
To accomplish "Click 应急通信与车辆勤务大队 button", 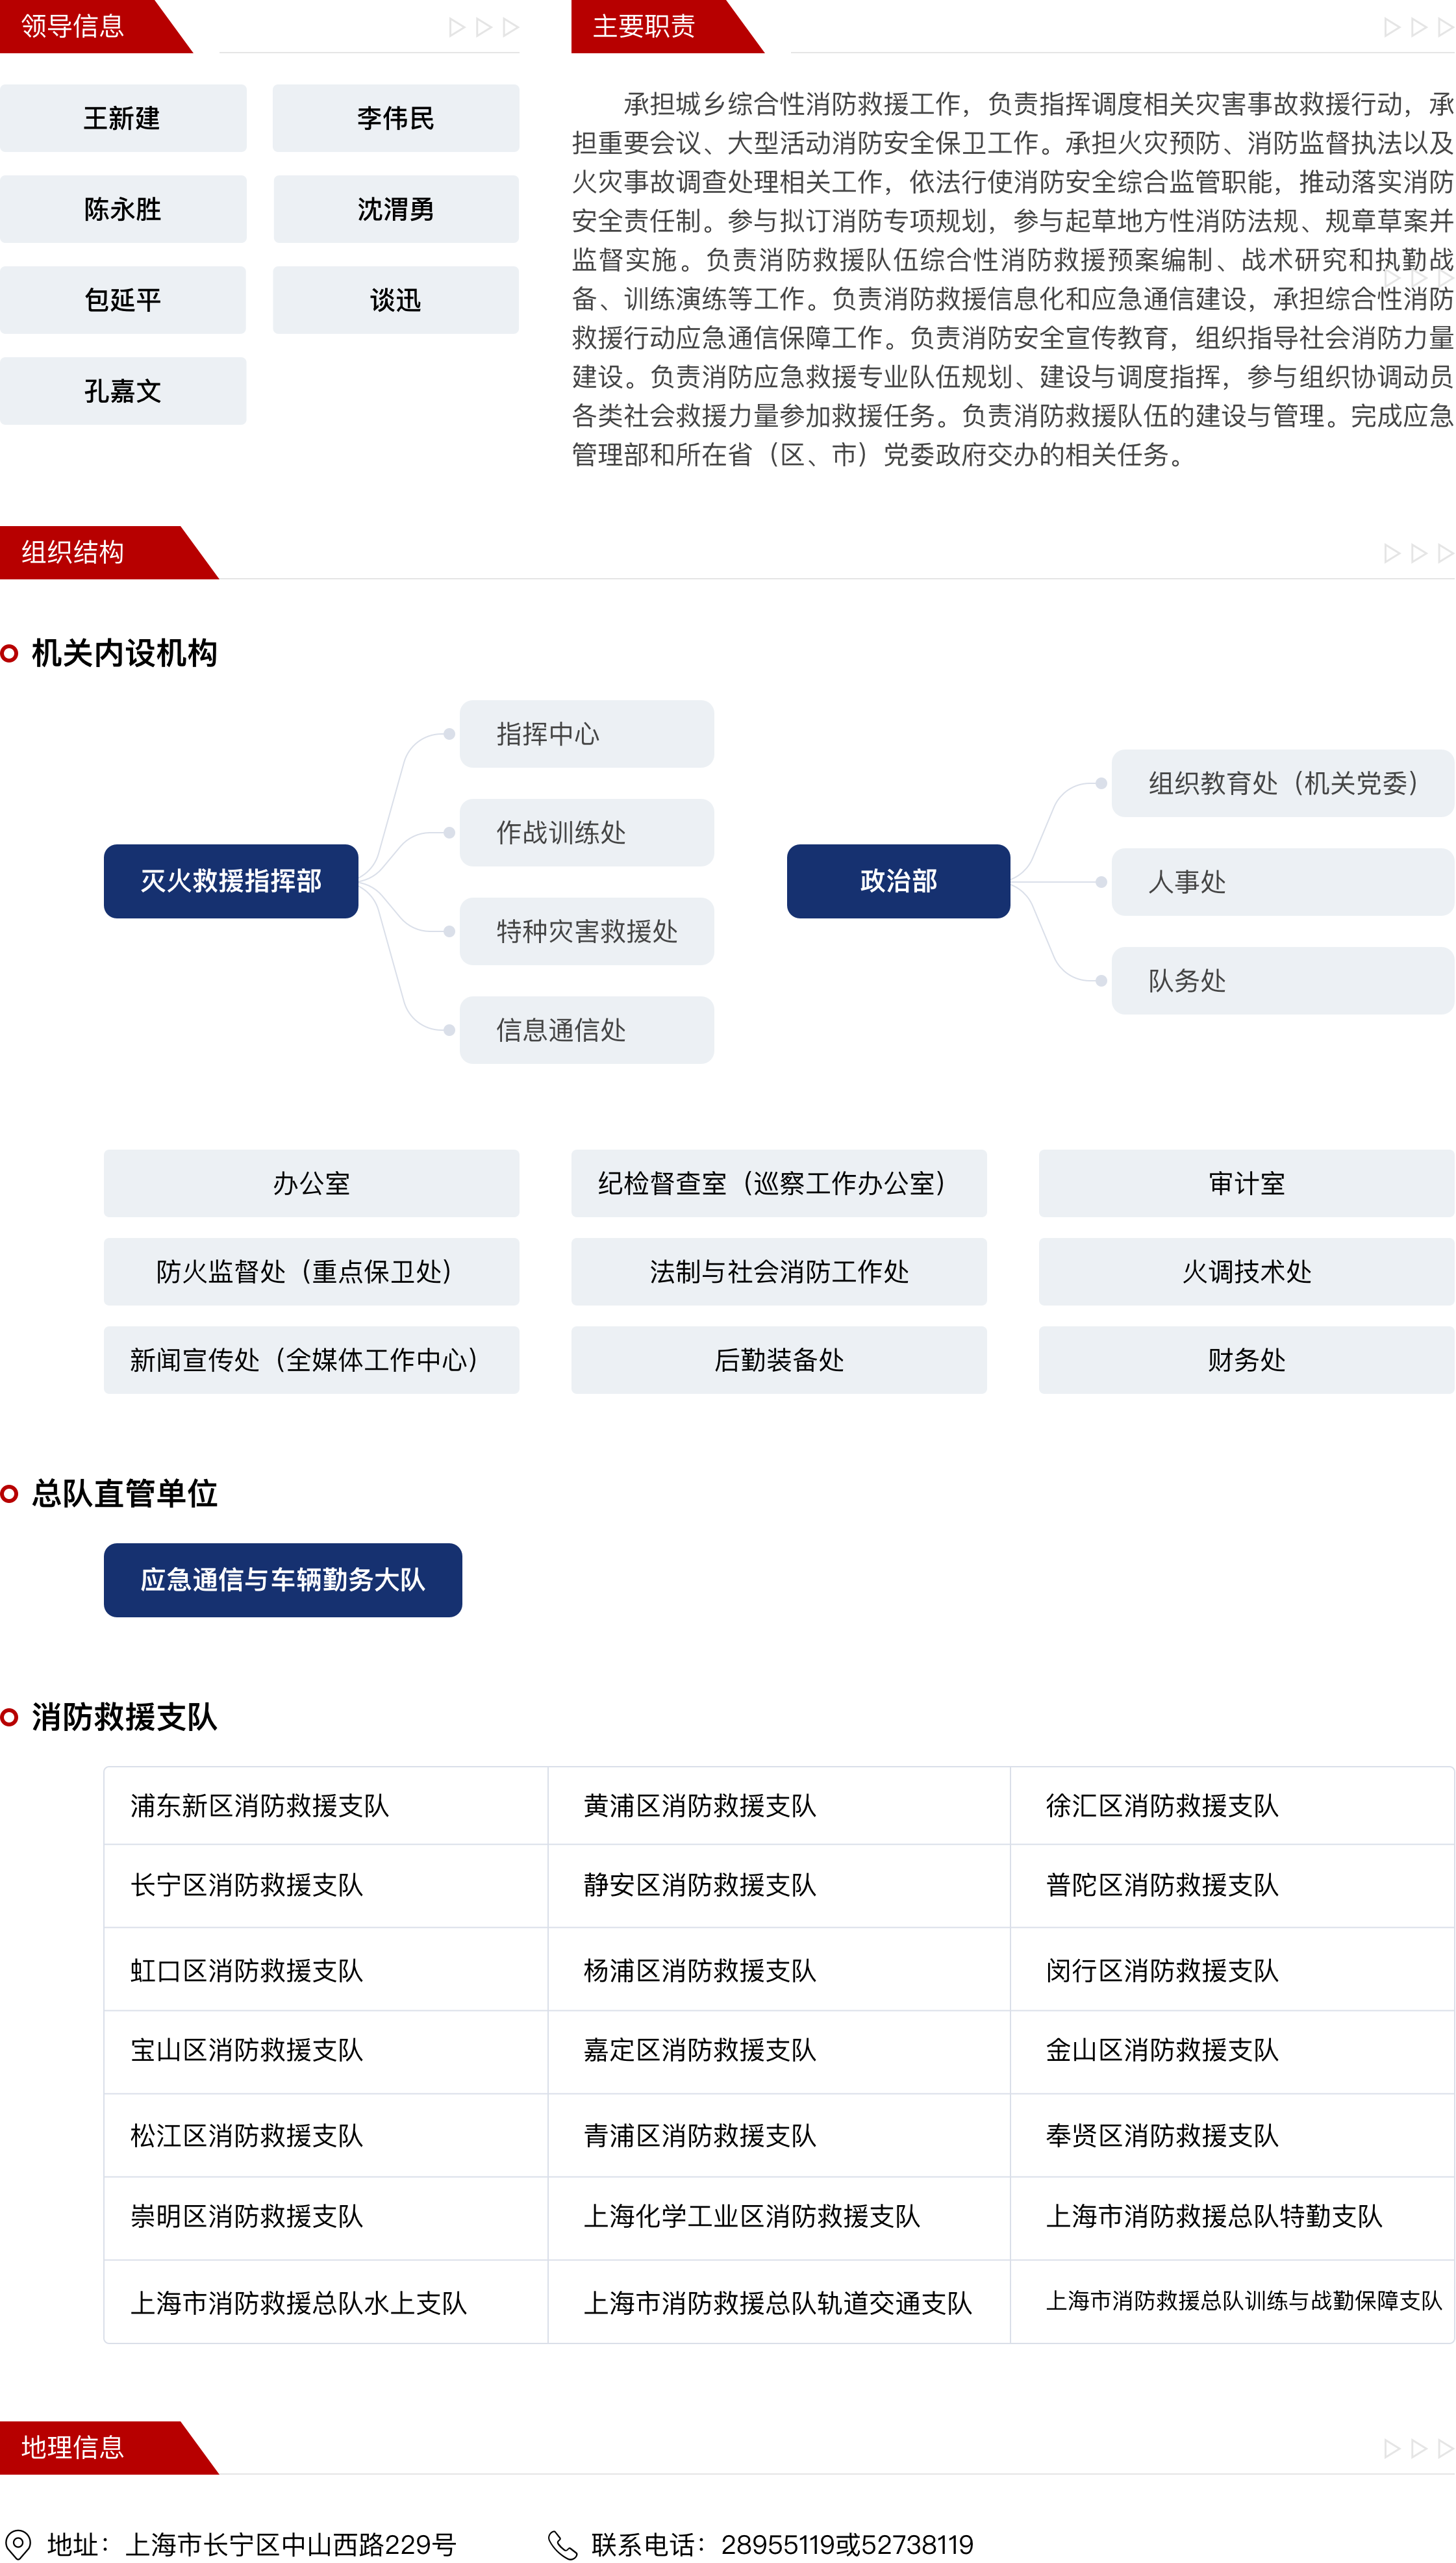I will 283,1580.
